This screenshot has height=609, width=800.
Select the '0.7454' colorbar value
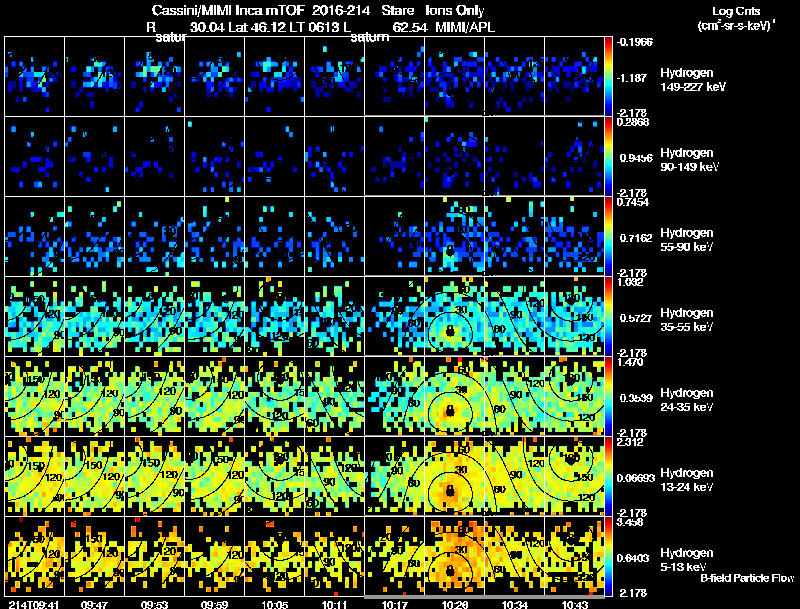tap(633, 202)
